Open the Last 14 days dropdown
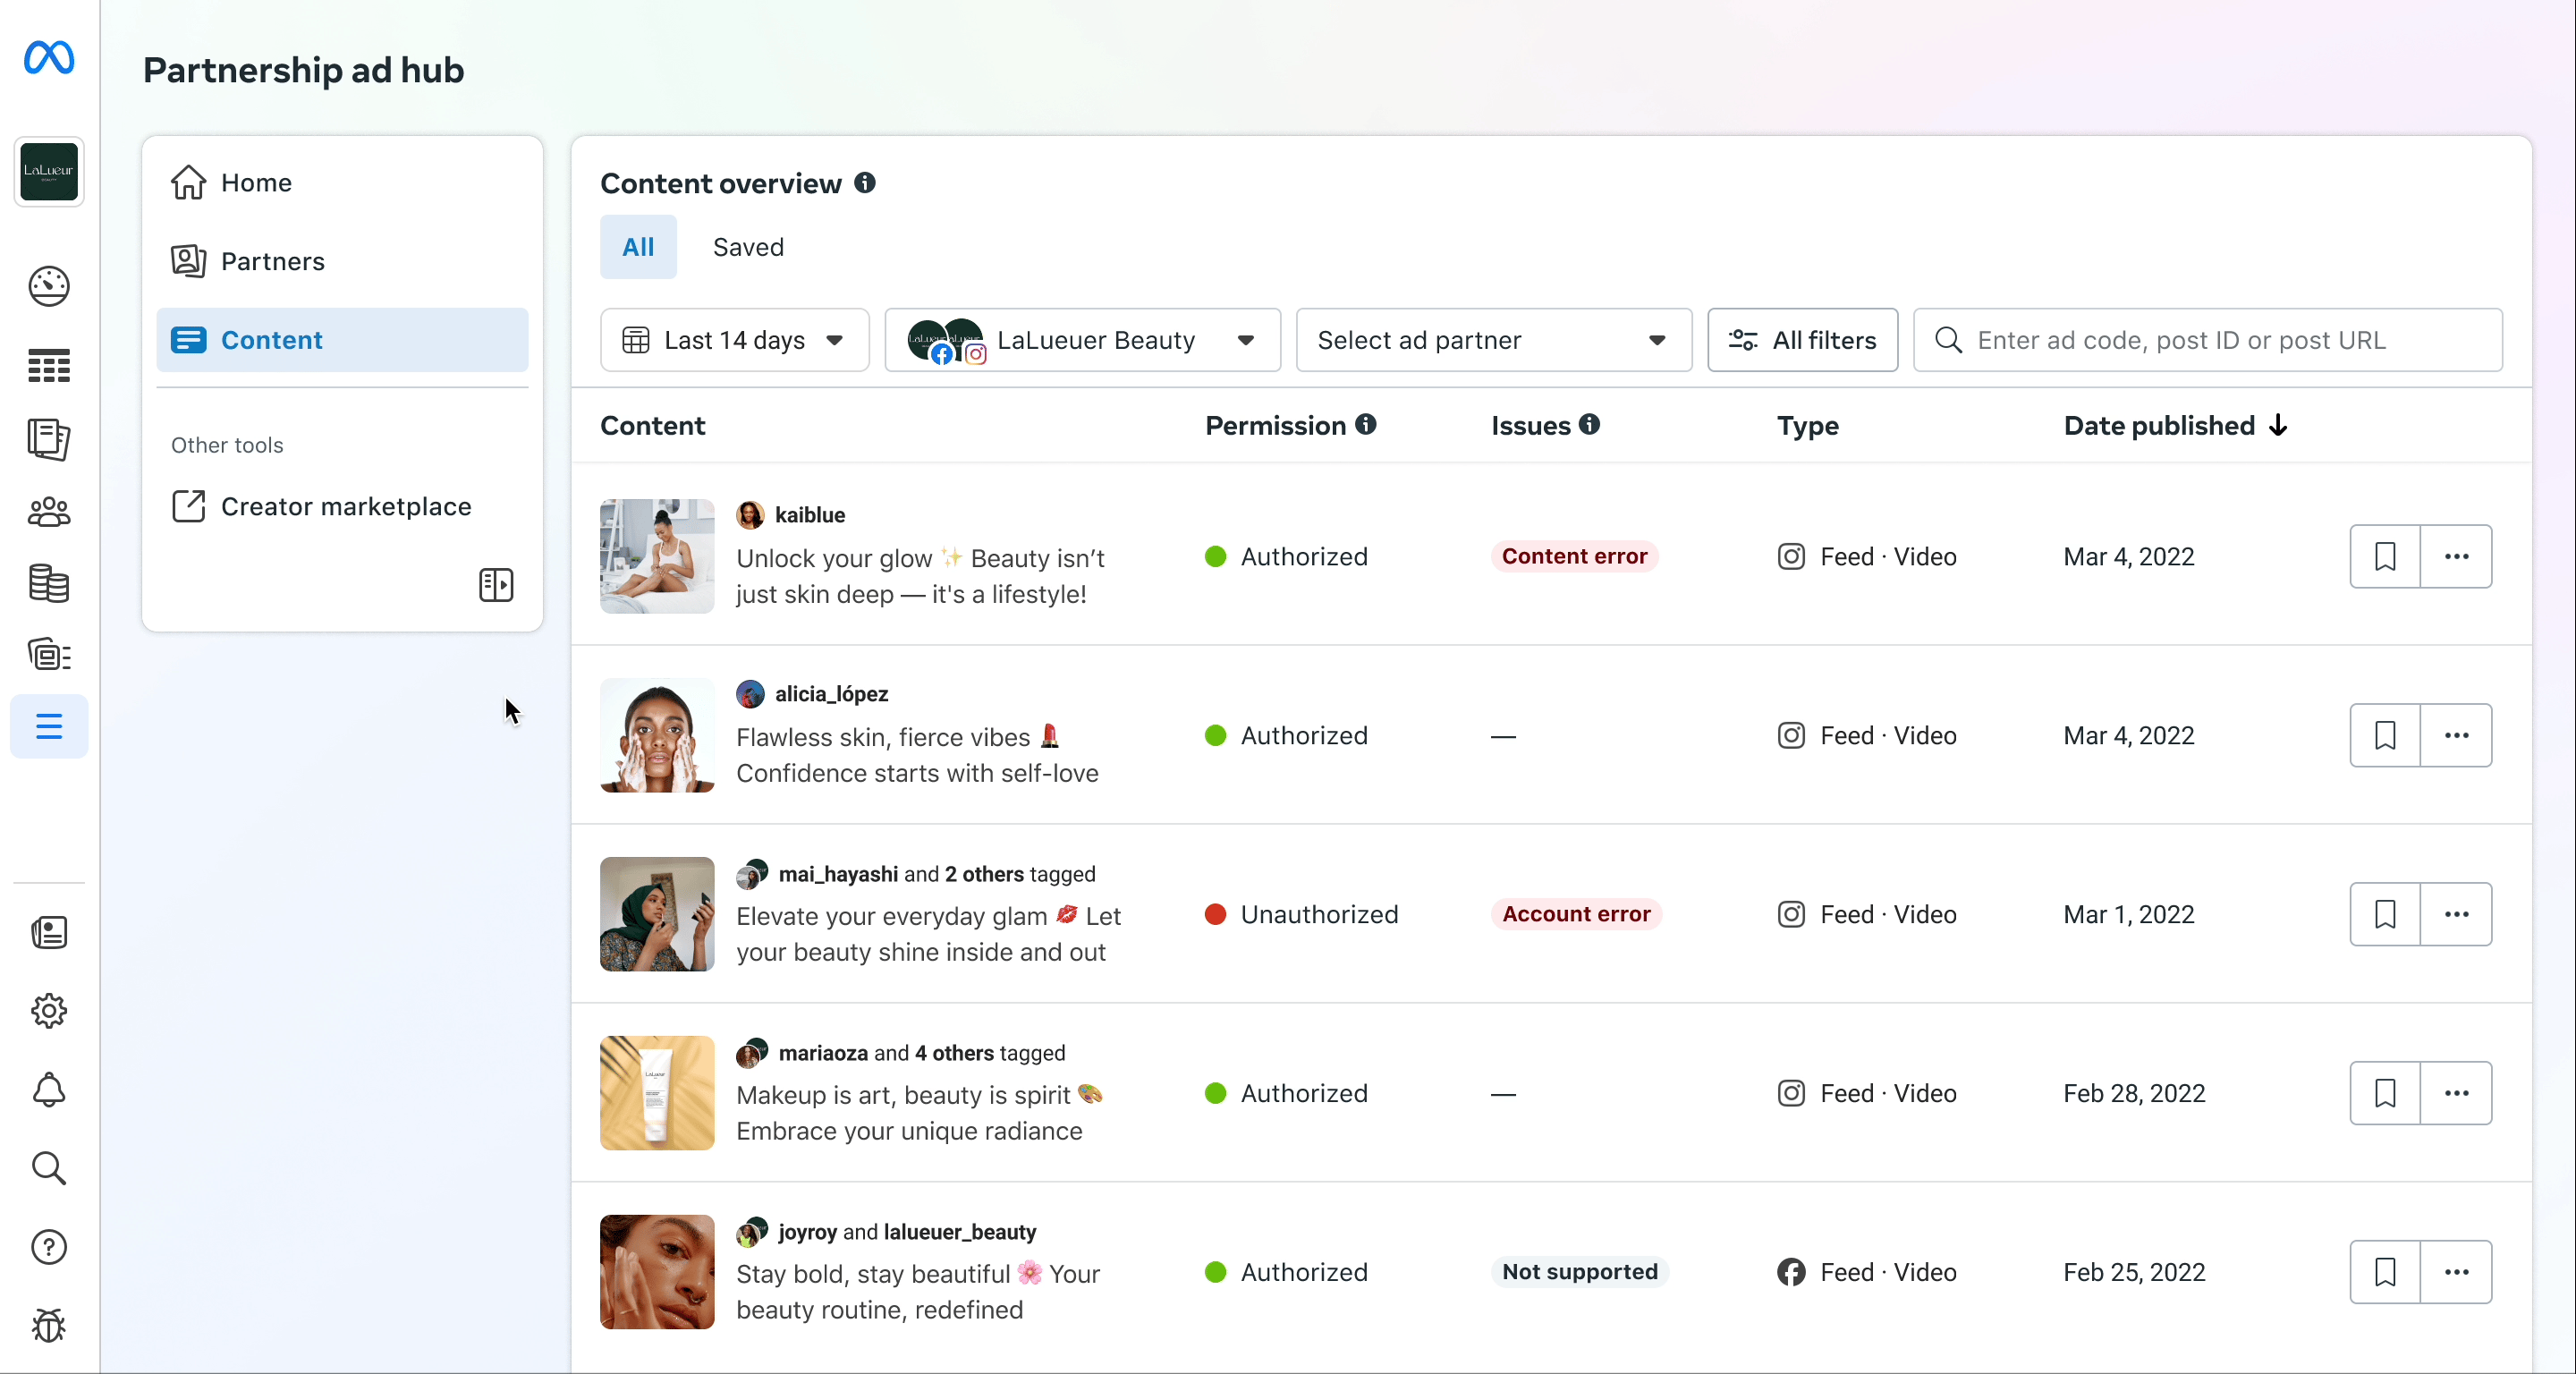 click(x=734, y=340)
